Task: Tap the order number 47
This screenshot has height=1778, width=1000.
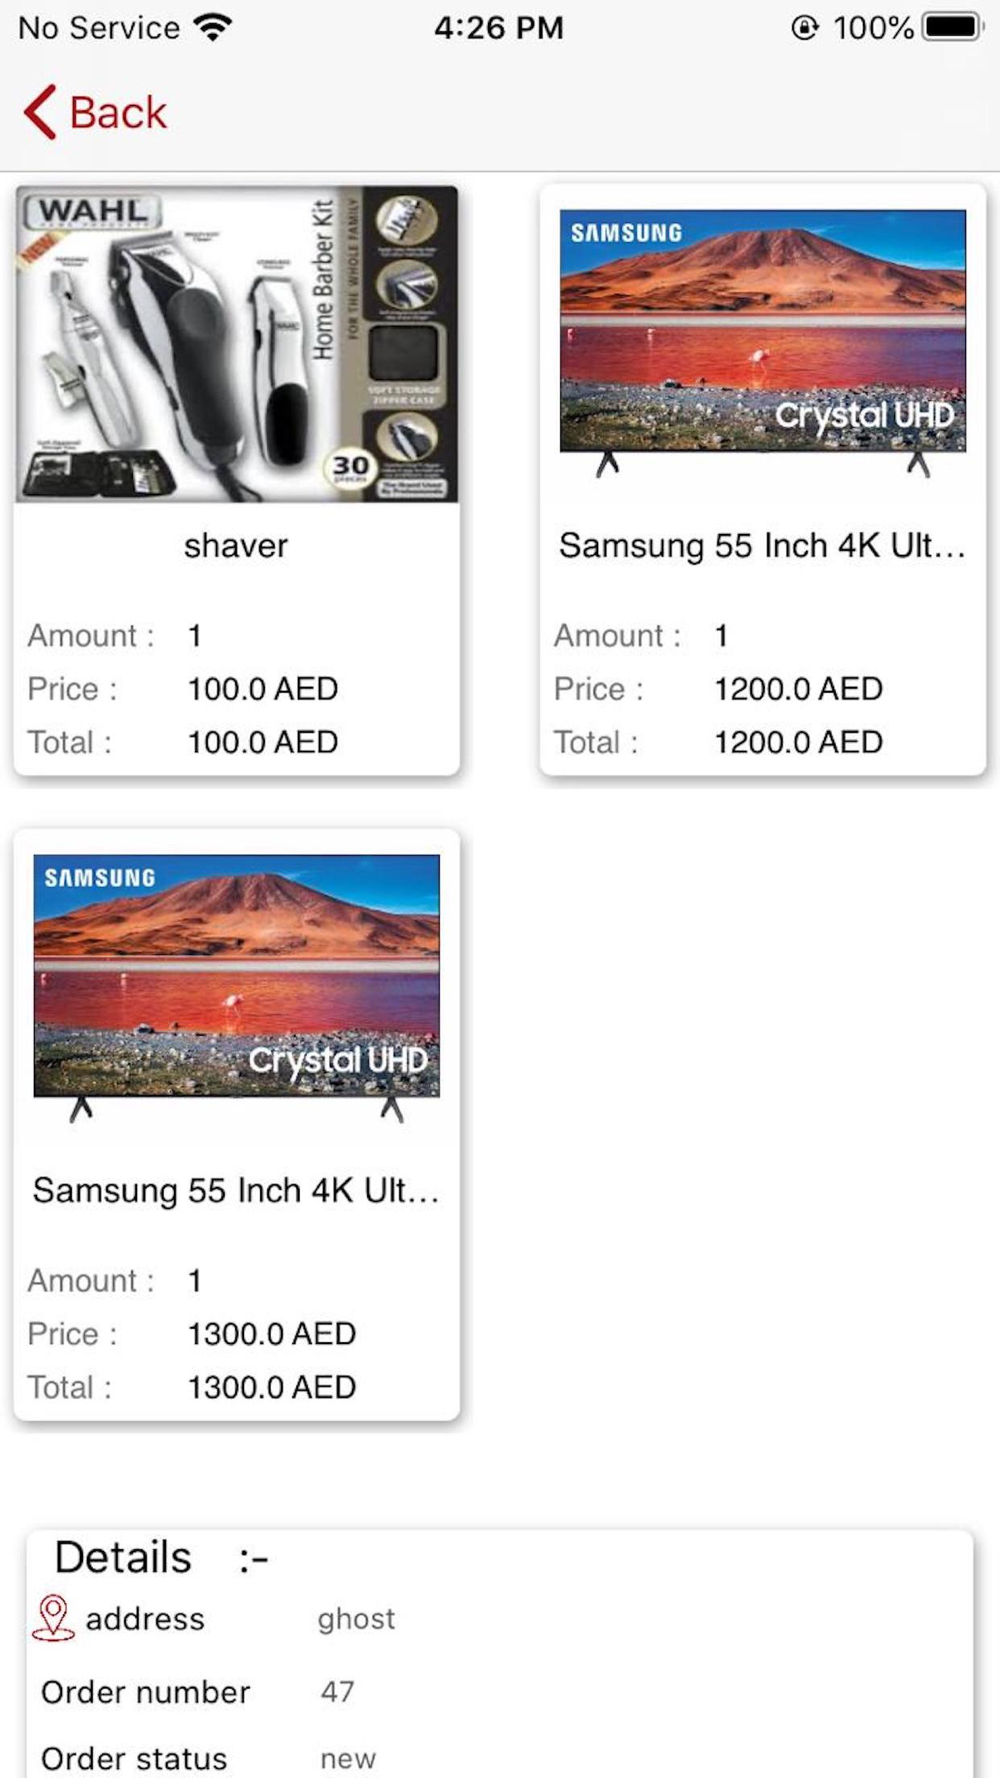Action: click(337, 1691)
